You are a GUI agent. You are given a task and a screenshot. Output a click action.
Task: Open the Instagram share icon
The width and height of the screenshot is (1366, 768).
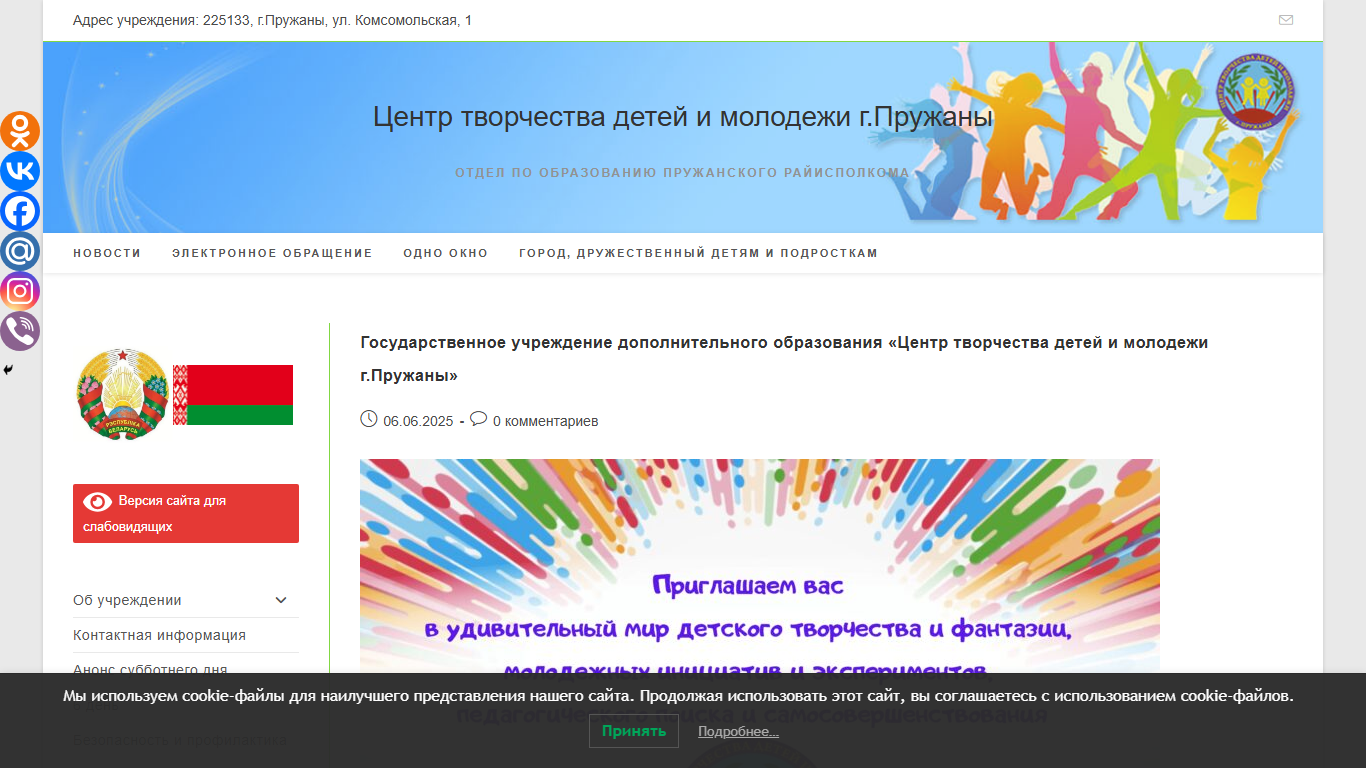coord(20,291)
